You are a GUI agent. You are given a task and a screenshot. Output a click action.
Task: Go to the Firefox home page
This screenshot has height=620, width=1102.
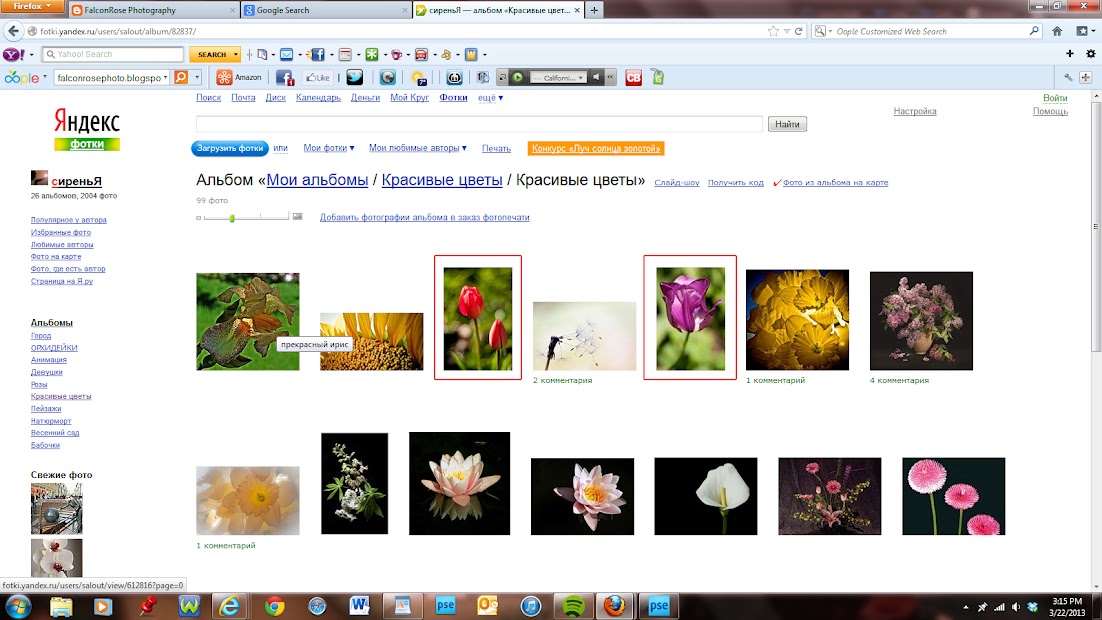pyautogui.click(x=1057, y=31)
